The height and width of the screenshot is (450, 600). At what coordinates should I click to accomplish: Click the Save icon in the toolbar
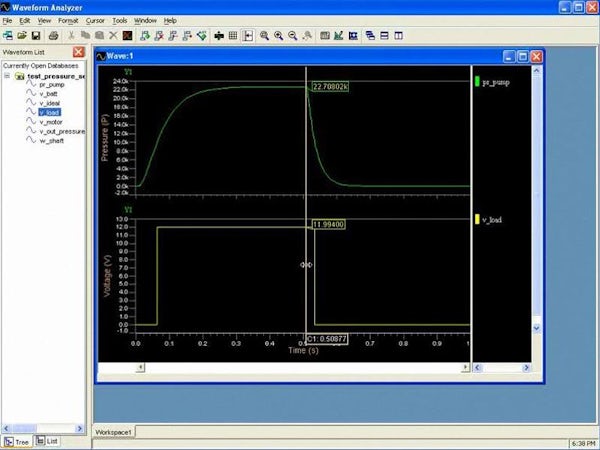pyautogui.click(x=36, y=36)
